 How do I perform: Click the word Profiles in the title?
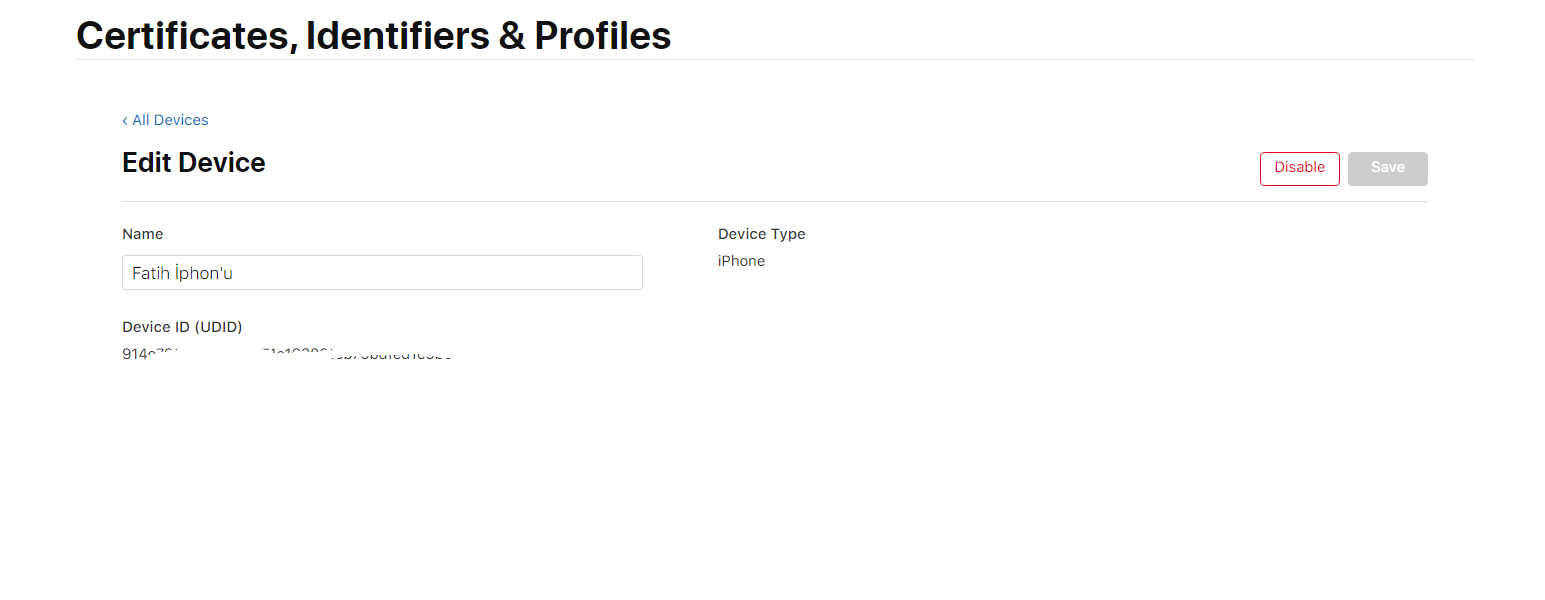pyautogui.click(x=603, y=35)
